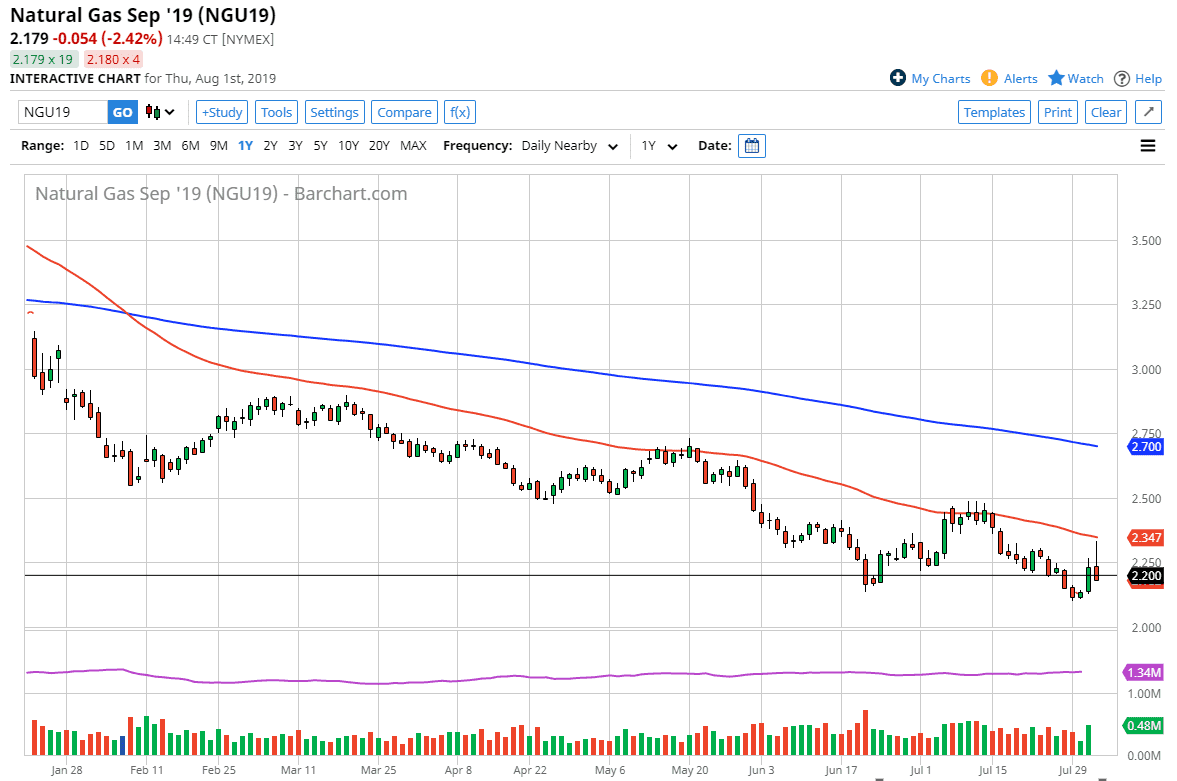Open My Charts plus icon
This screenshot has height=781, width=1177.
click(x=898, y=78)
